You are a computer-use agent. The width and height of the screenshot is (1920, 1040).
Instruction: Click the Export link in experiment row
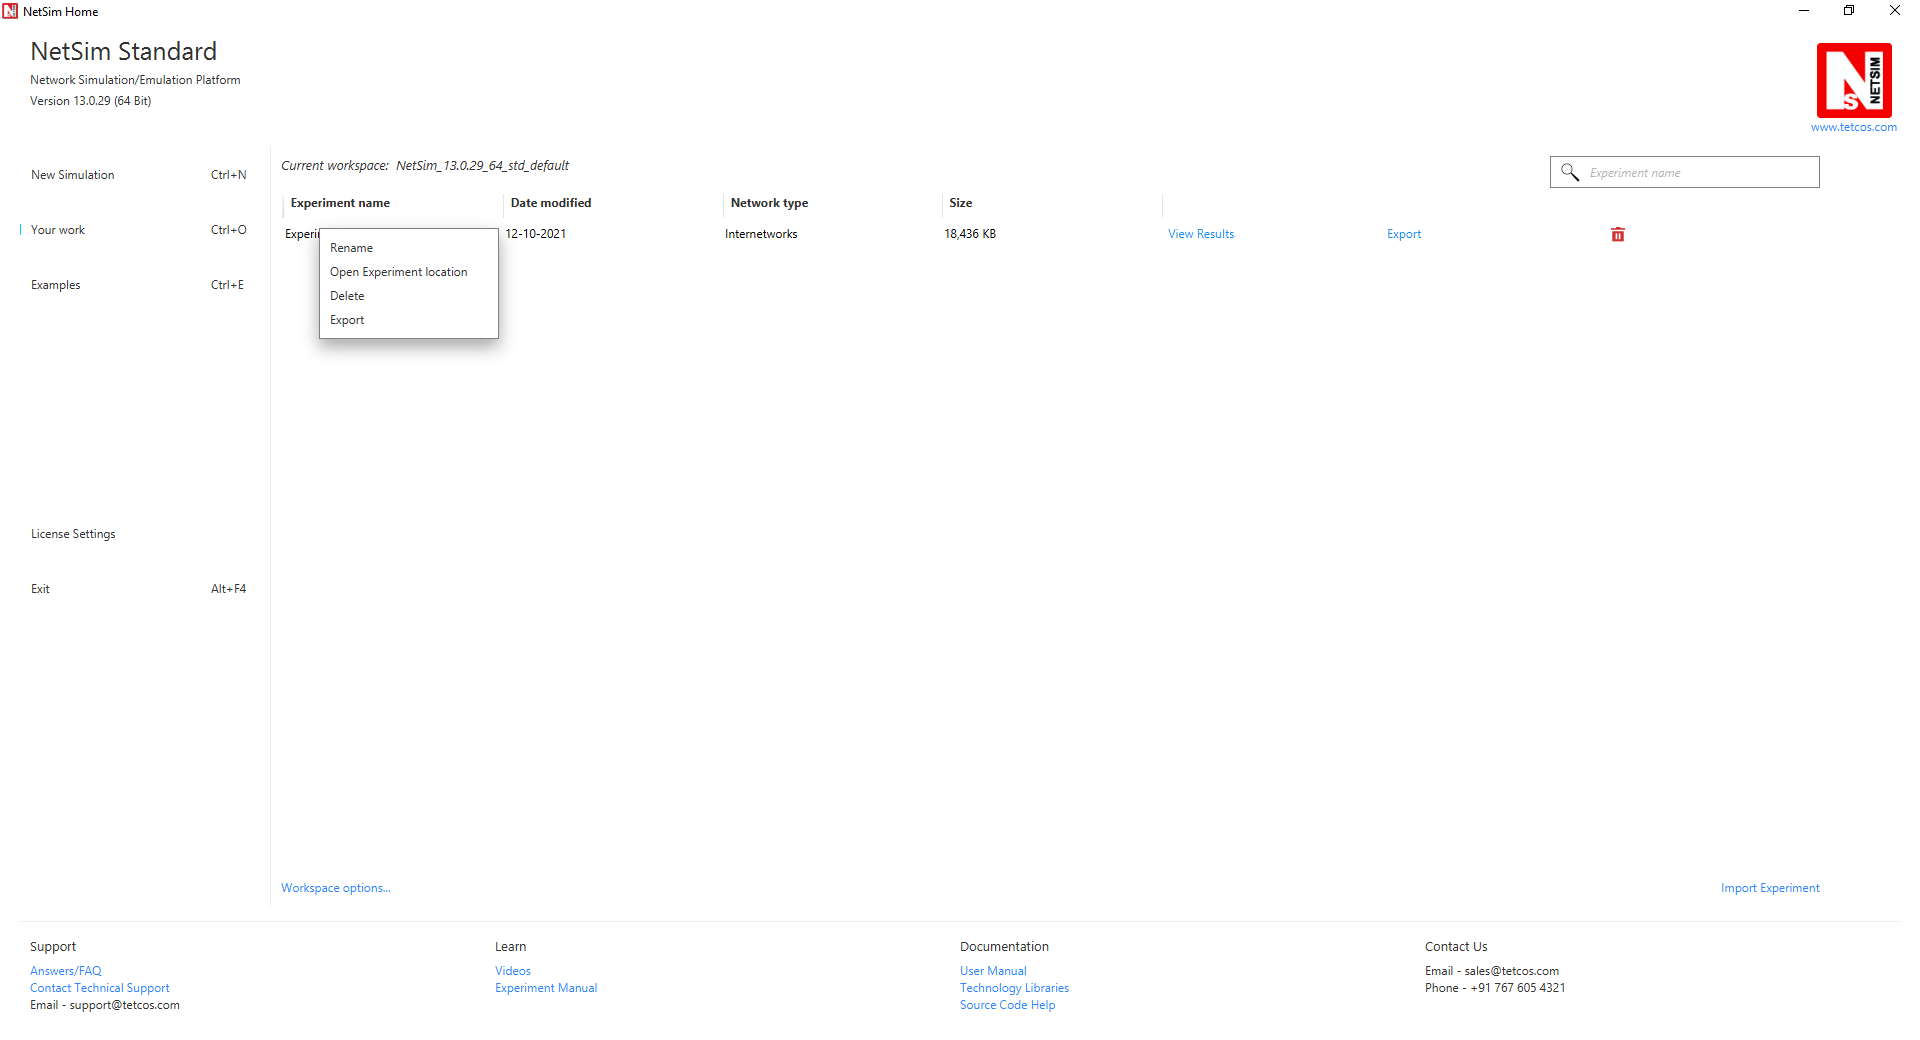click(x=1404, y=234)
